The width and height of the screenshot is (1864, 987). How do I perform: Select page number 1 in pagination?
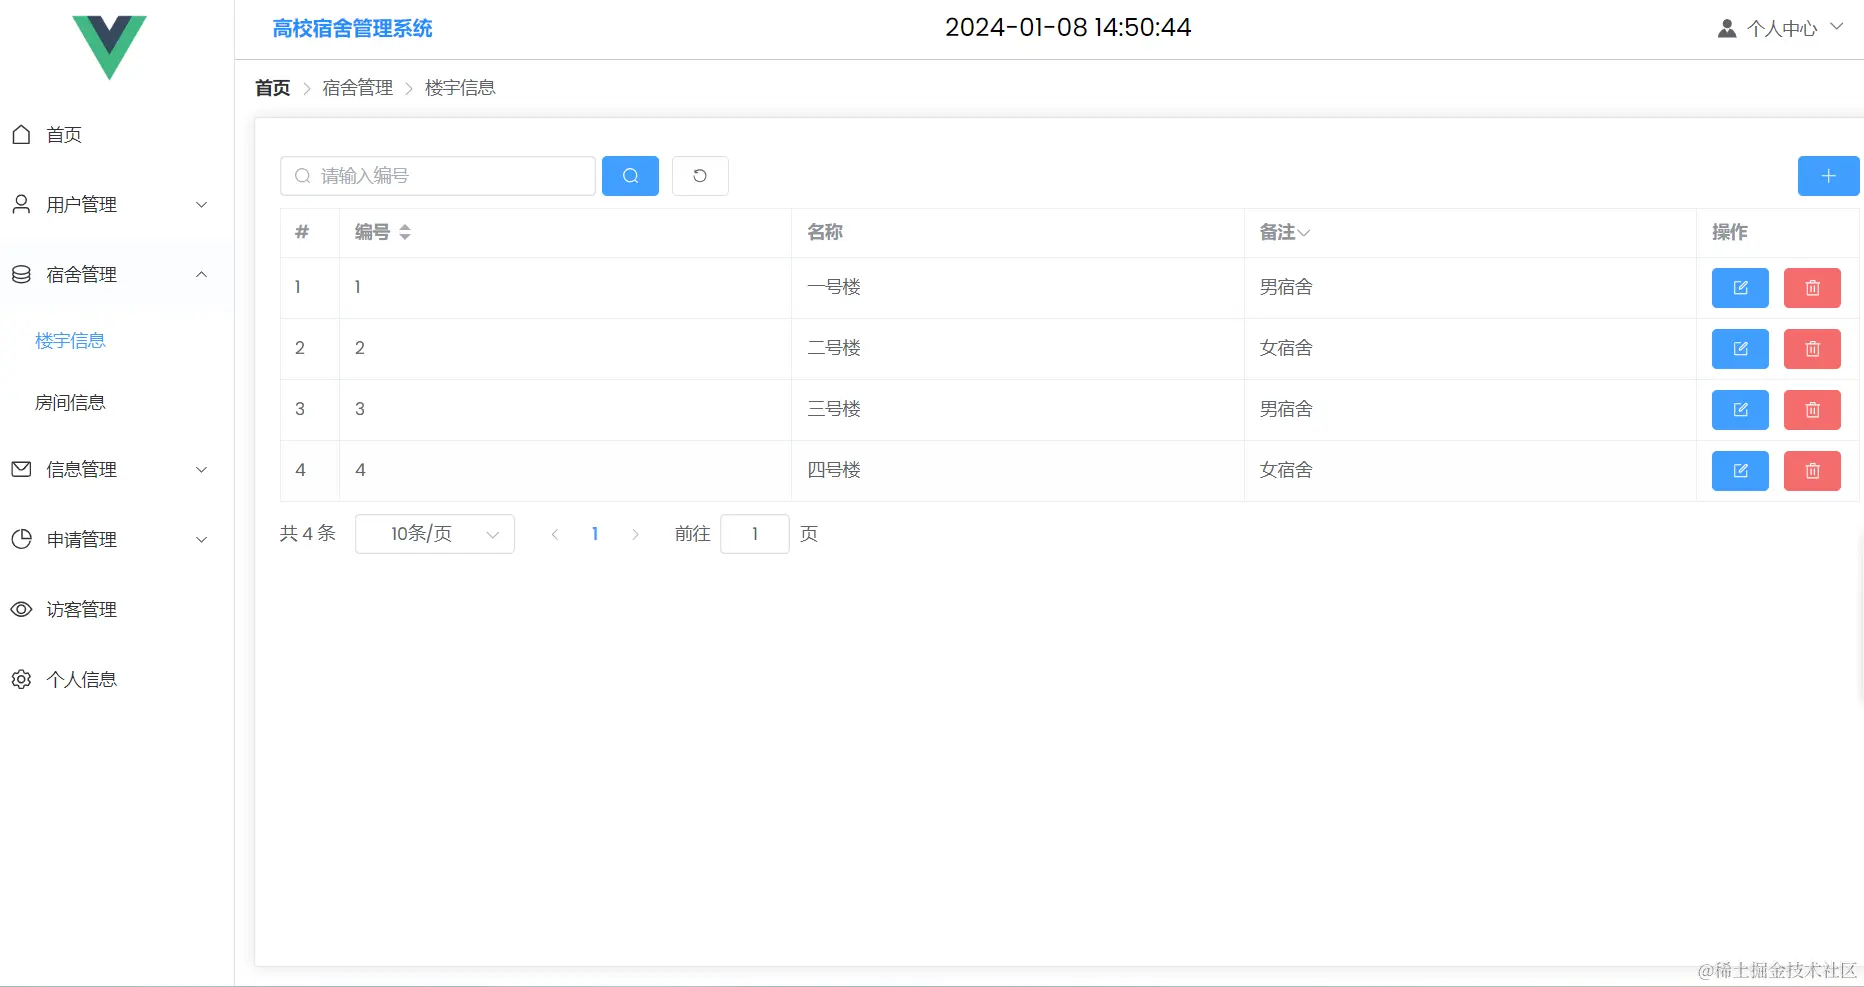click(595, 534)
